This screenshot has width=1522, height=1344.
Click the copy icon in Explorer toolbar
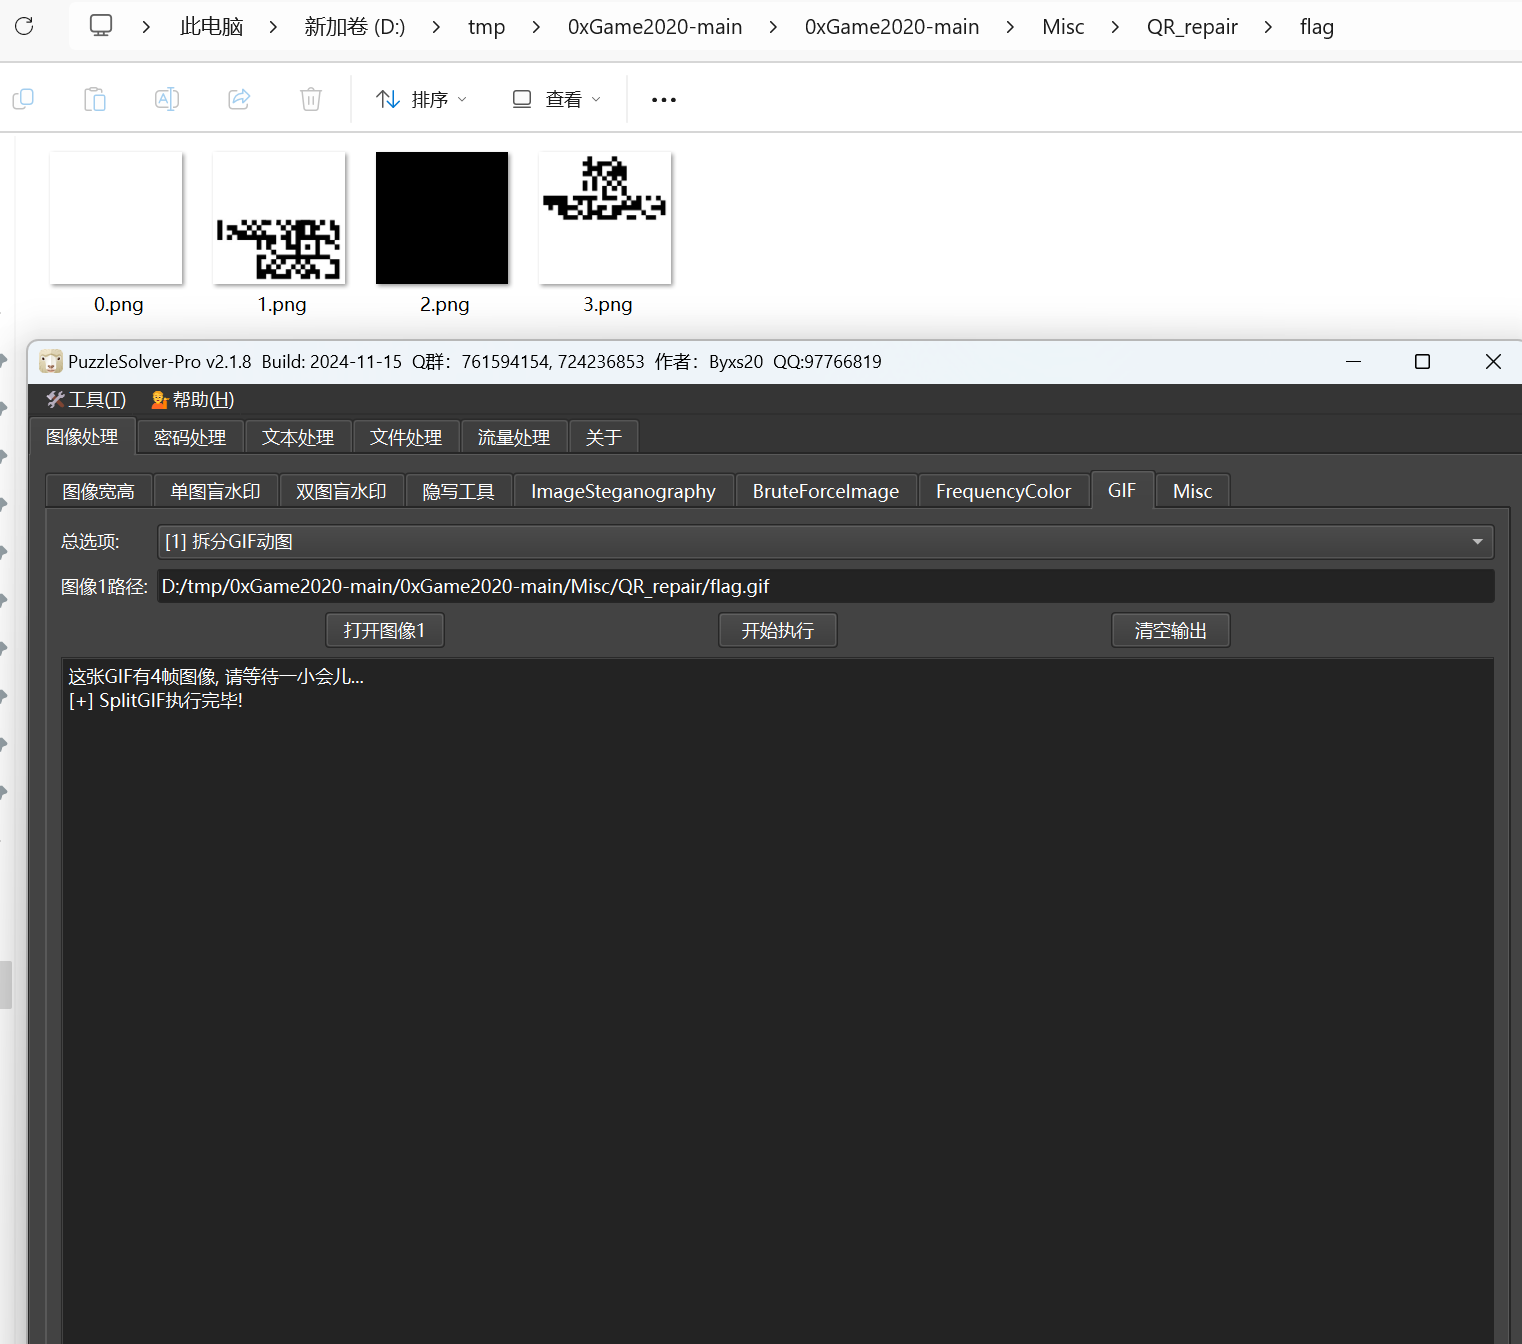(x=23, y=99)
